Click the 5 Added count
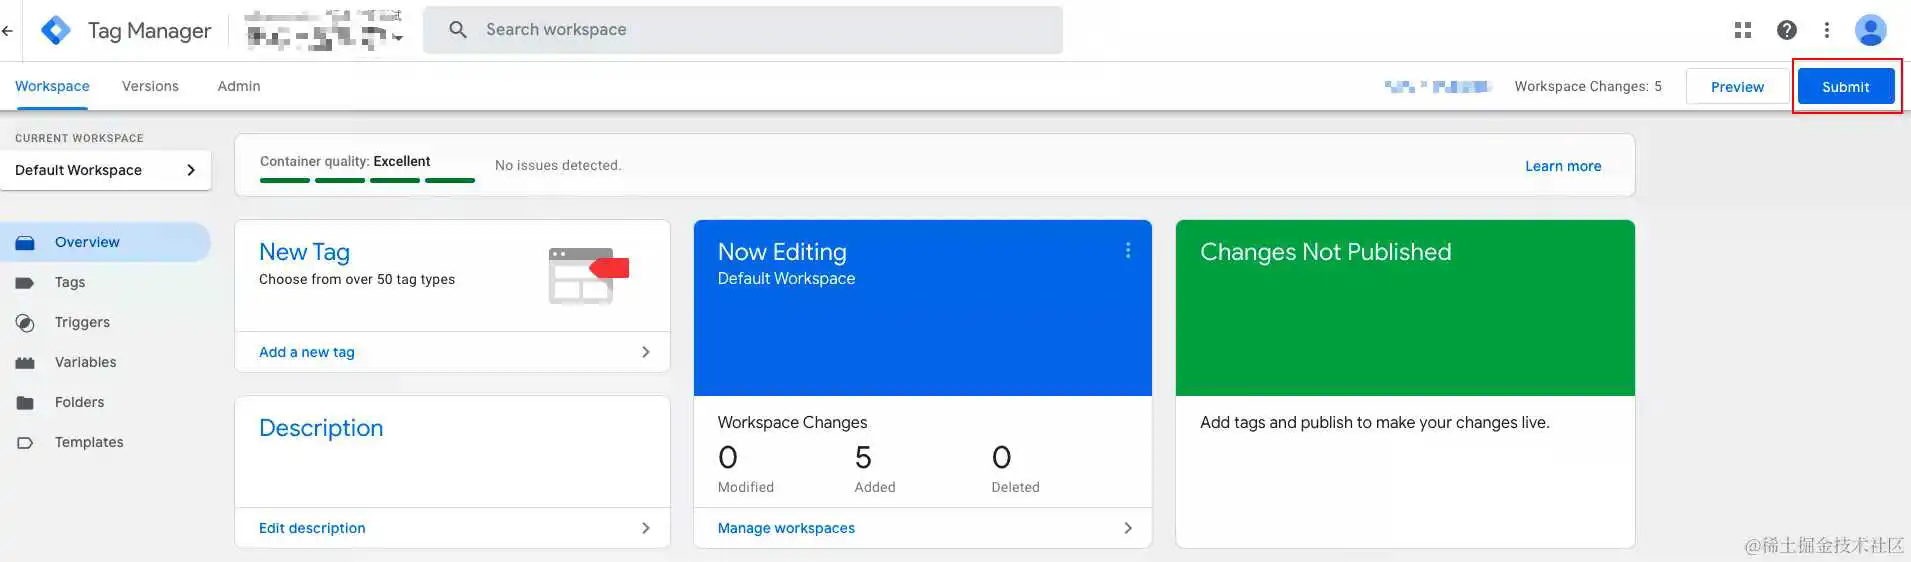This screenshot has width=1911, height=562. [863, 458]
